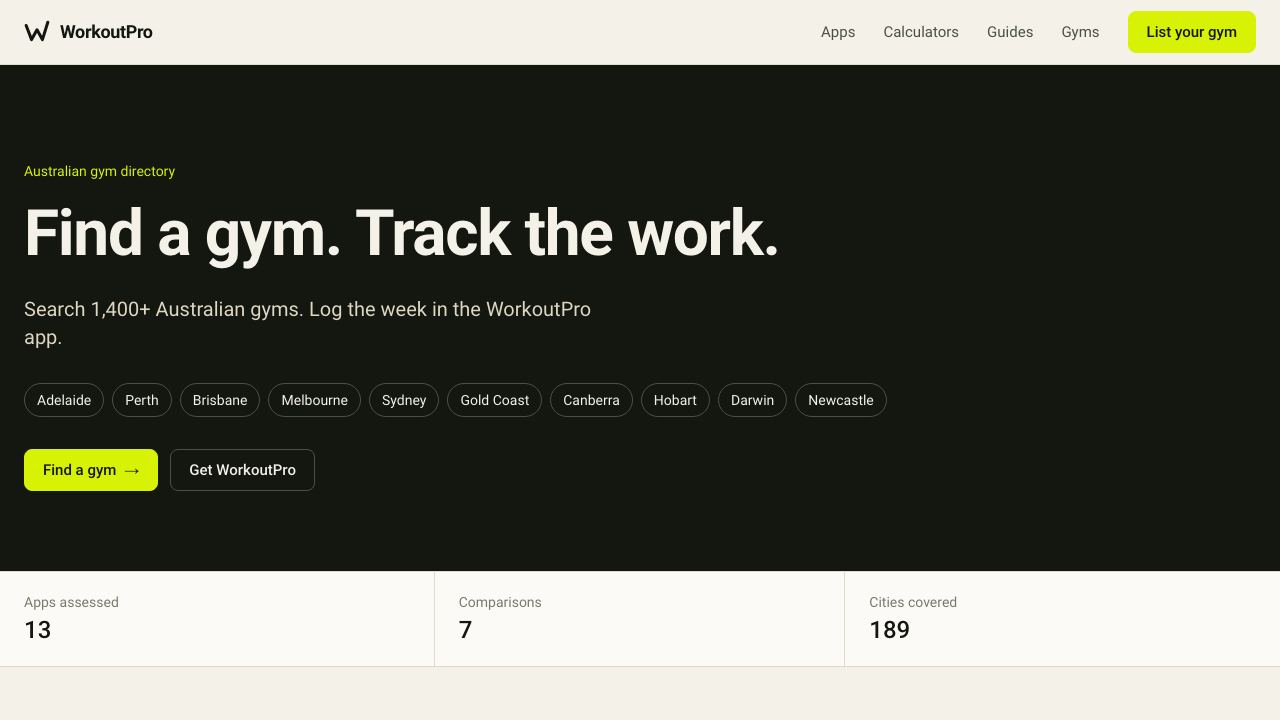Screen dimensions: 1280x720
Task: Pick the Sydney city chip
Action: [x=404, y=400]
